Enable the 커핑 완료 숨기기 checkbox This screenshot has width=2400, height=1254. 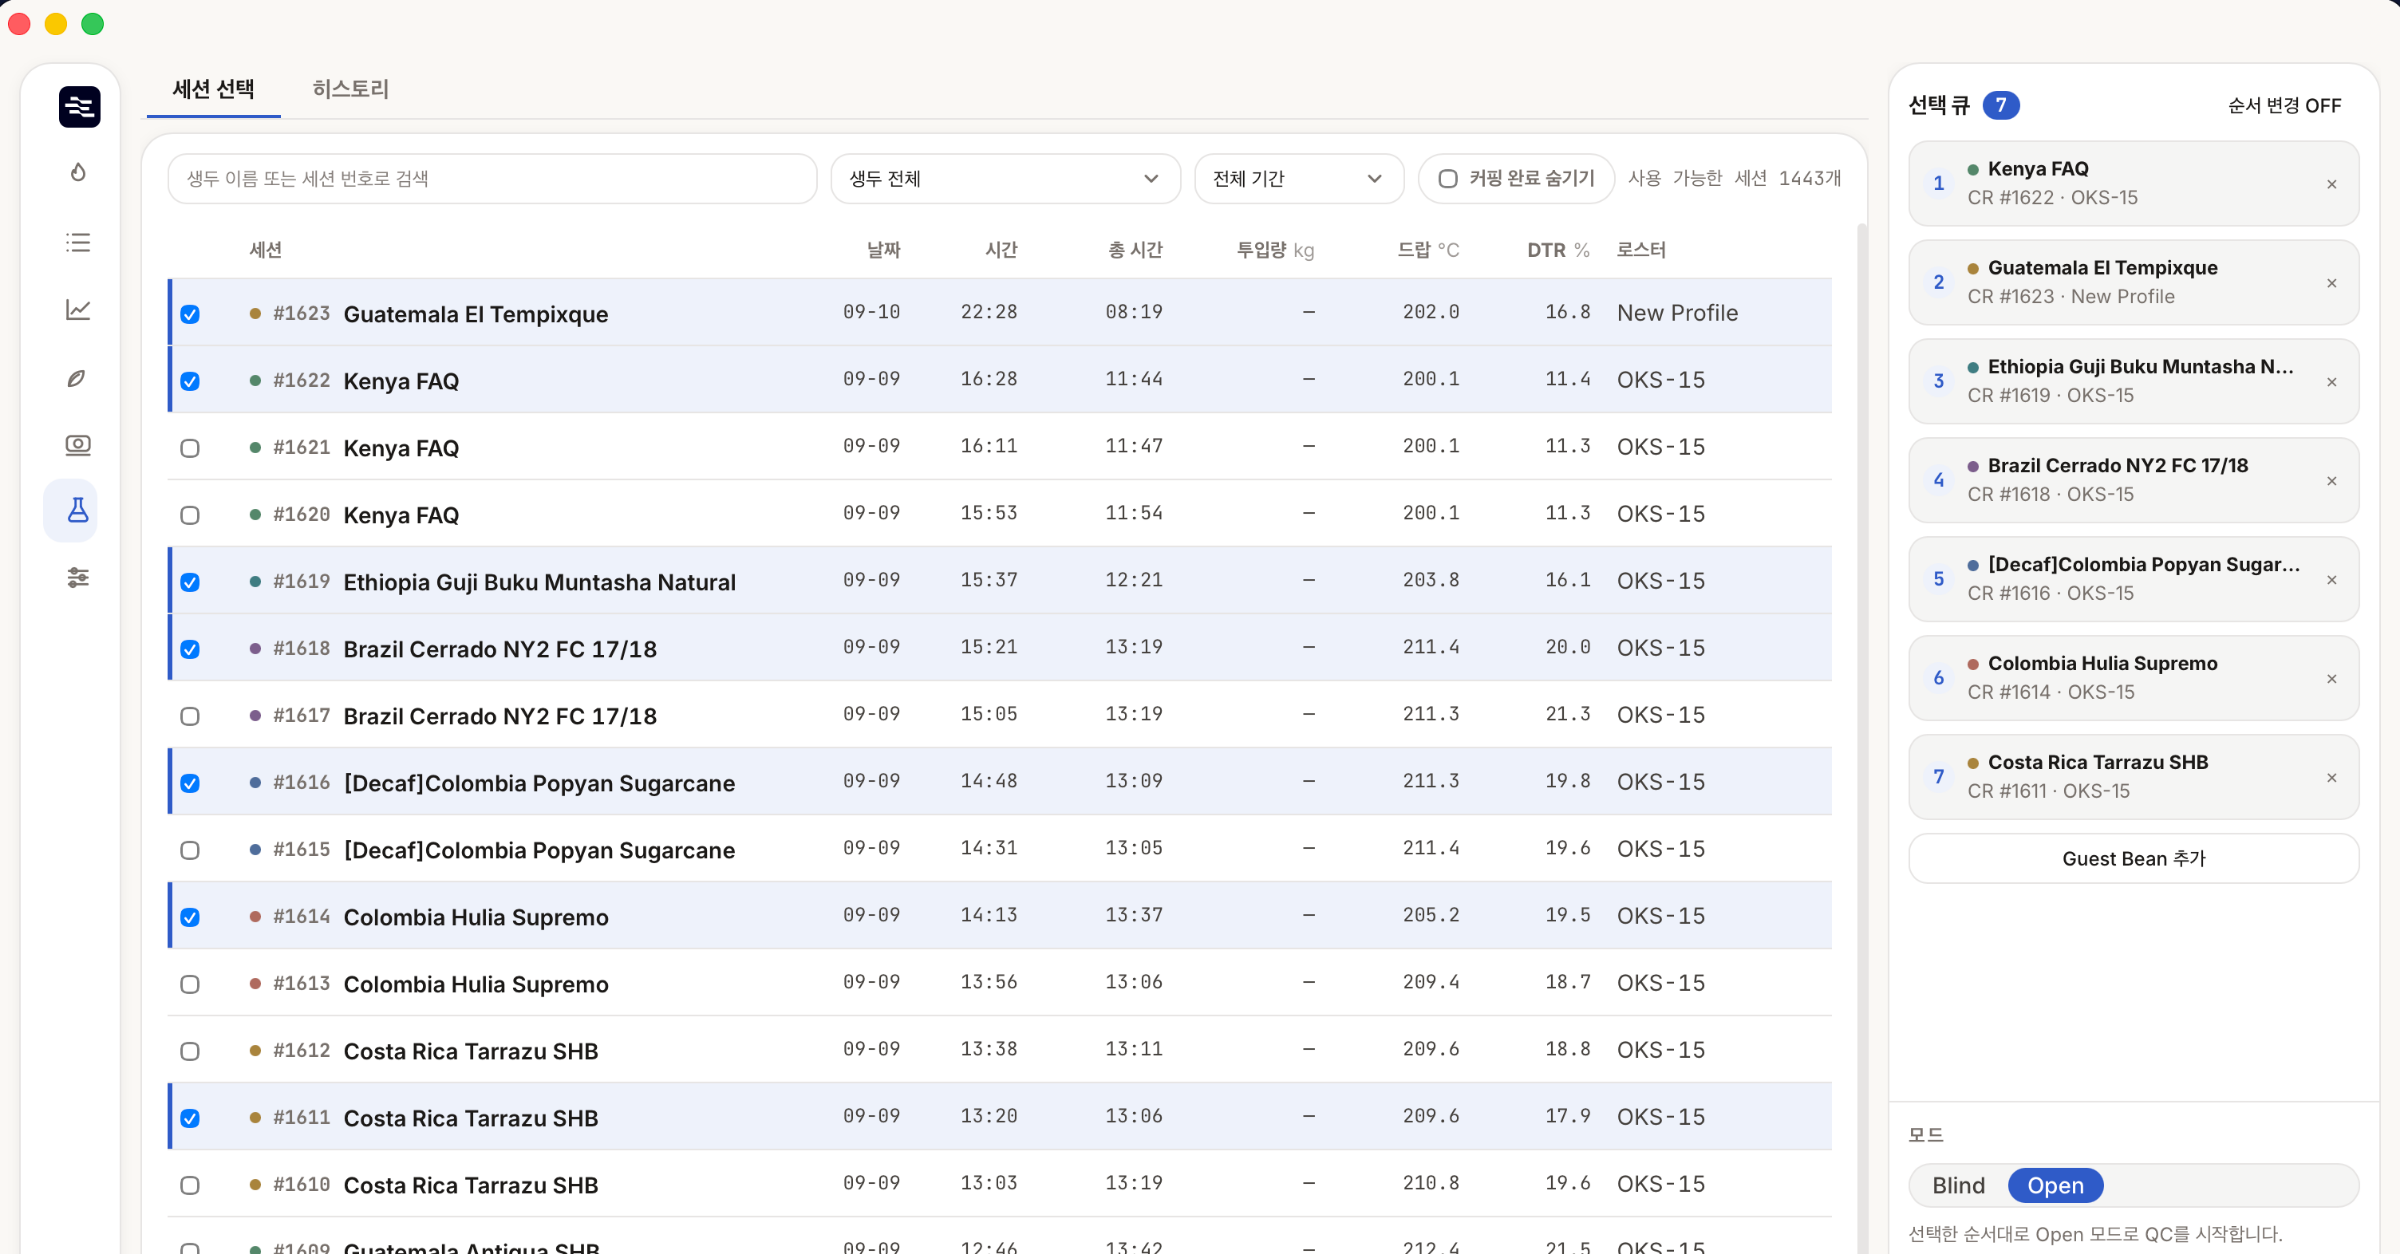point(1447,179)
